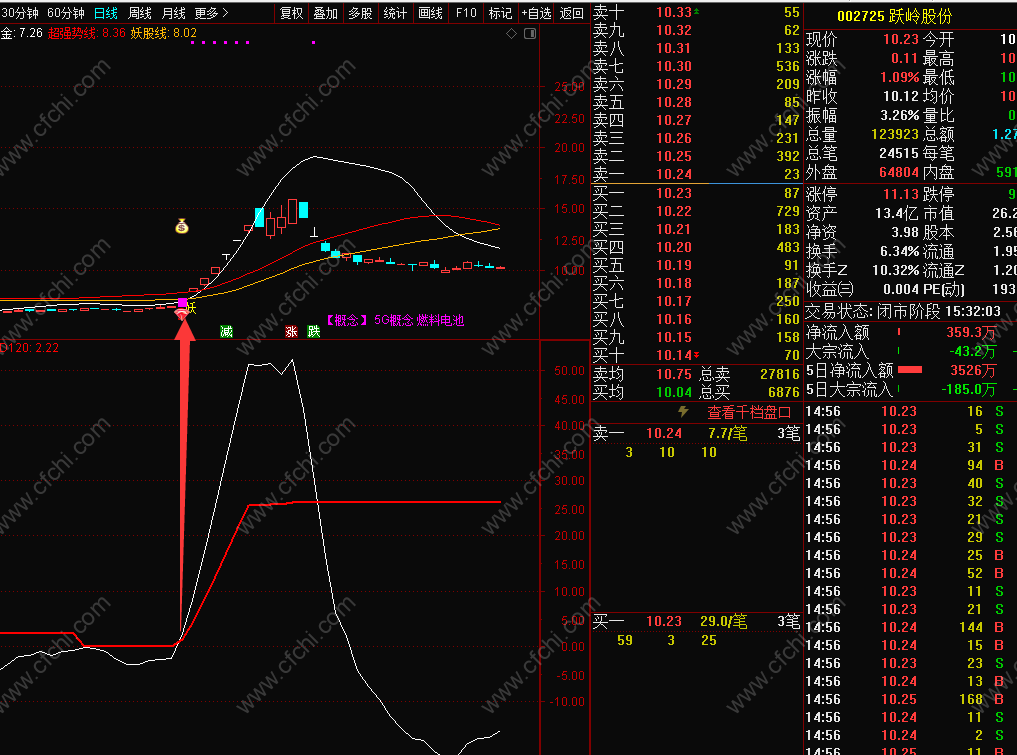The height and width of the screenshot is (755, 1017).
Task: Expand the 更多 periods menu
Action: pyautogui.click(x=211, y=13)
